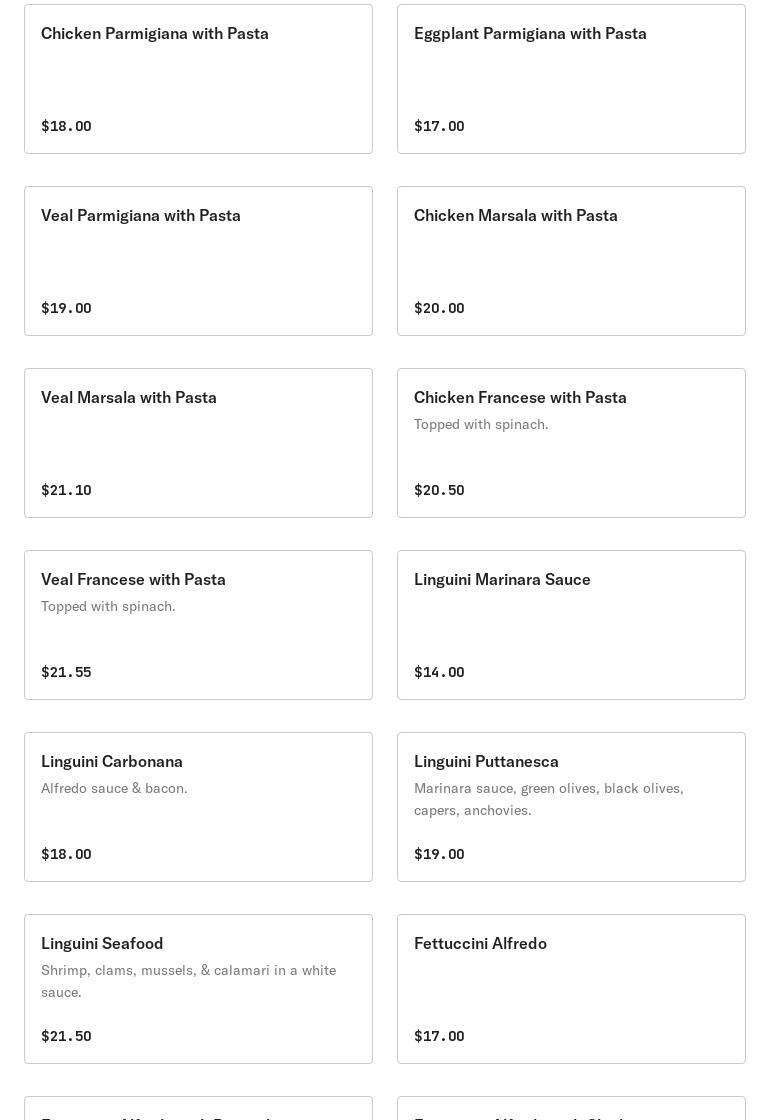
Task: Click the $21.10 Veal Marsala price
Action: click(x=66, y=490)
